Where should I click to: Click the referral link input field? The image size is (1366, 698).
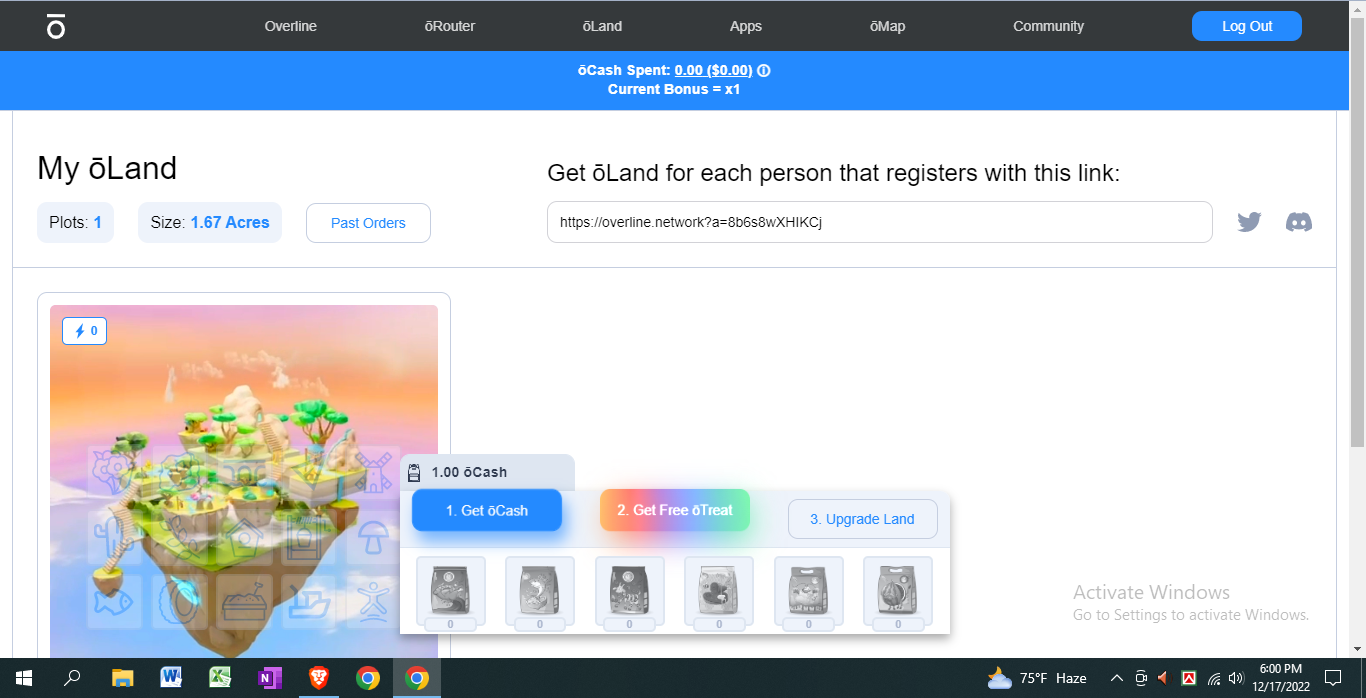click(880, 222)
